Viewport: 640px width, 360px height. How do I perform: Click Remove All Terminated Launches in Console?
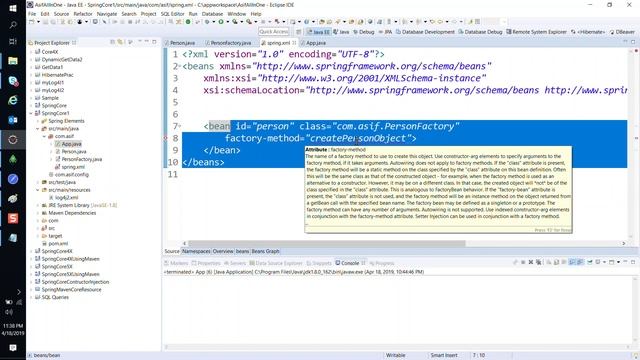click(539, 262)
